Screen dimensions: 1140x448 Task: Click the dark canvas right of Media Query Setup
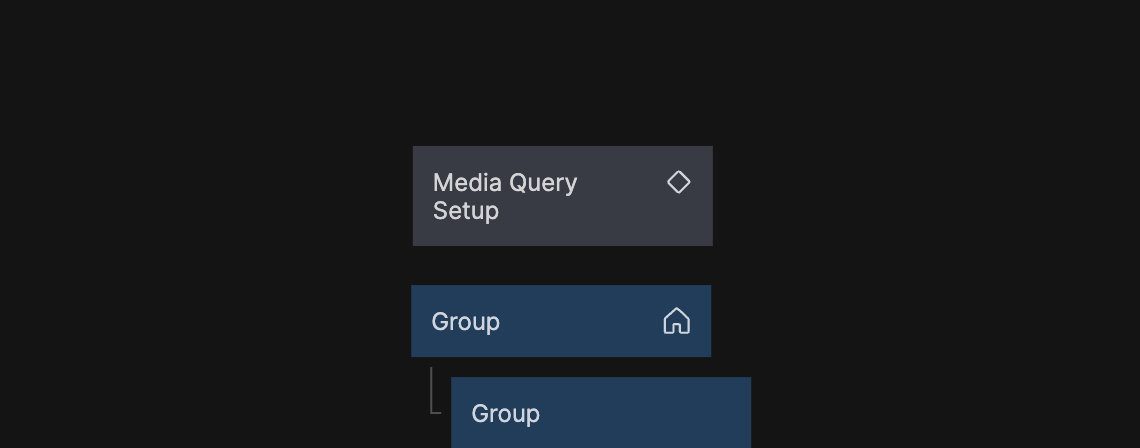900,196
